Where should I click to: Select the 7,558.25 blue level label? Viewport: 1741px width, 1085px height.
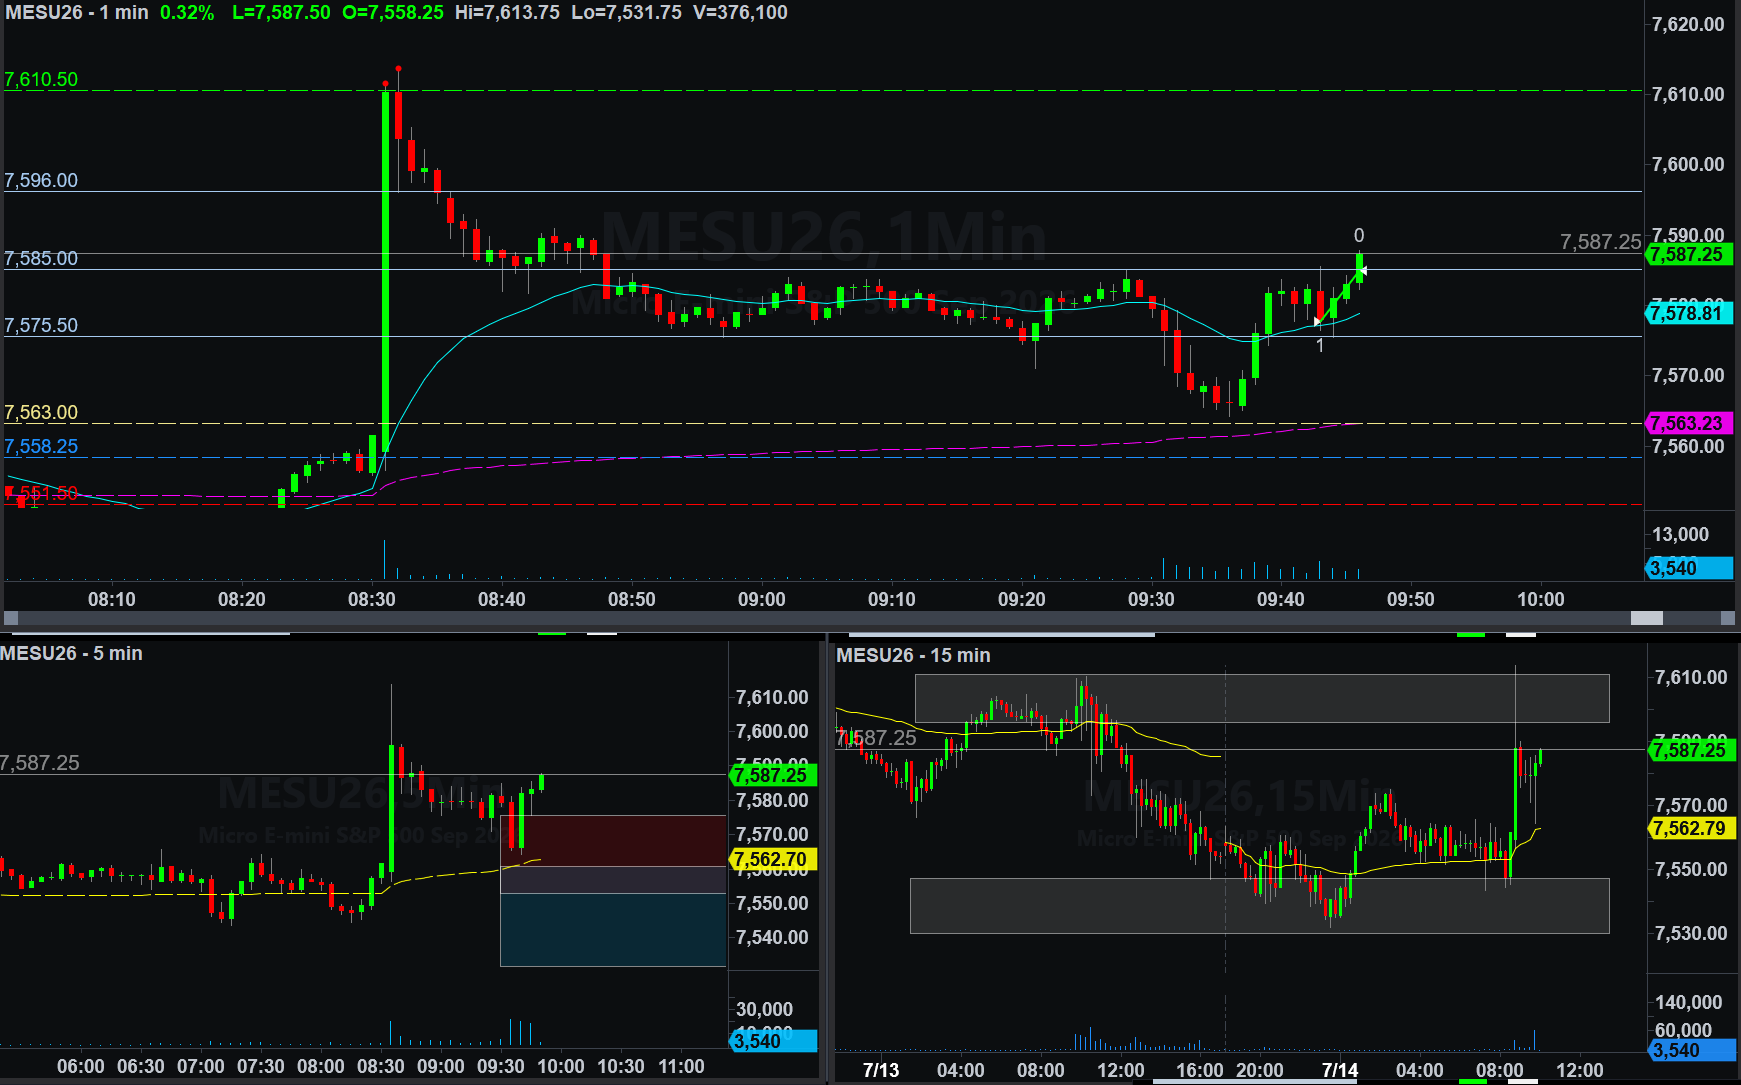[41, 447]
